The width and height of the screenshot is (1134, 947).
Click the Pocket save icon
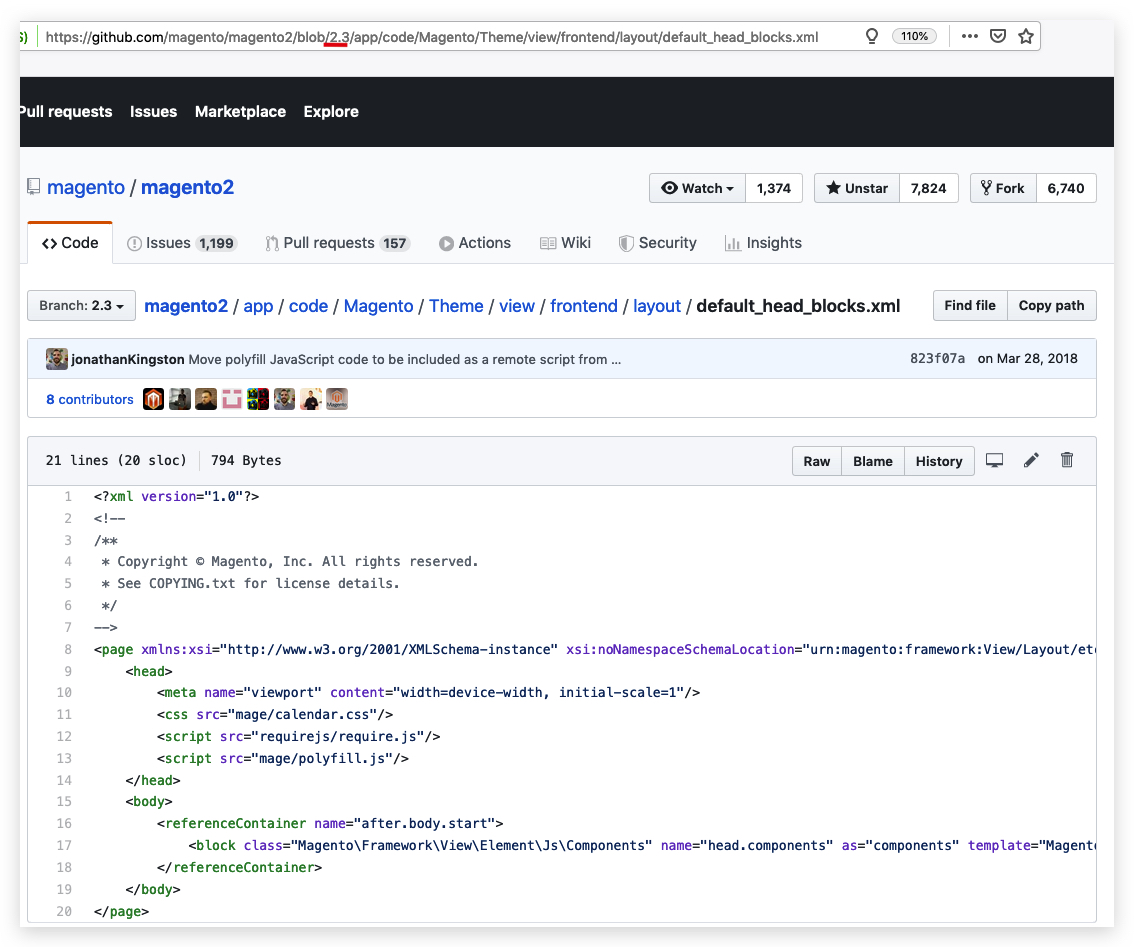coord(998,36)
